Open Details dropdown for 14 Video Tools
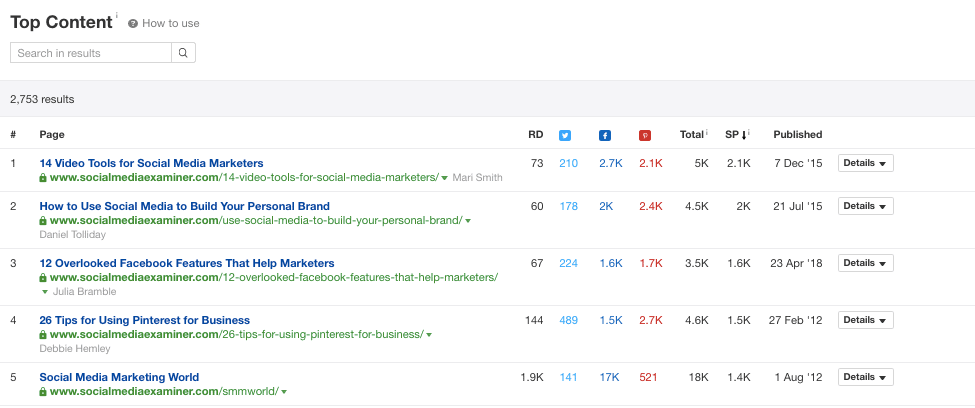Viewport: 975px width, 408px height. 865,163
